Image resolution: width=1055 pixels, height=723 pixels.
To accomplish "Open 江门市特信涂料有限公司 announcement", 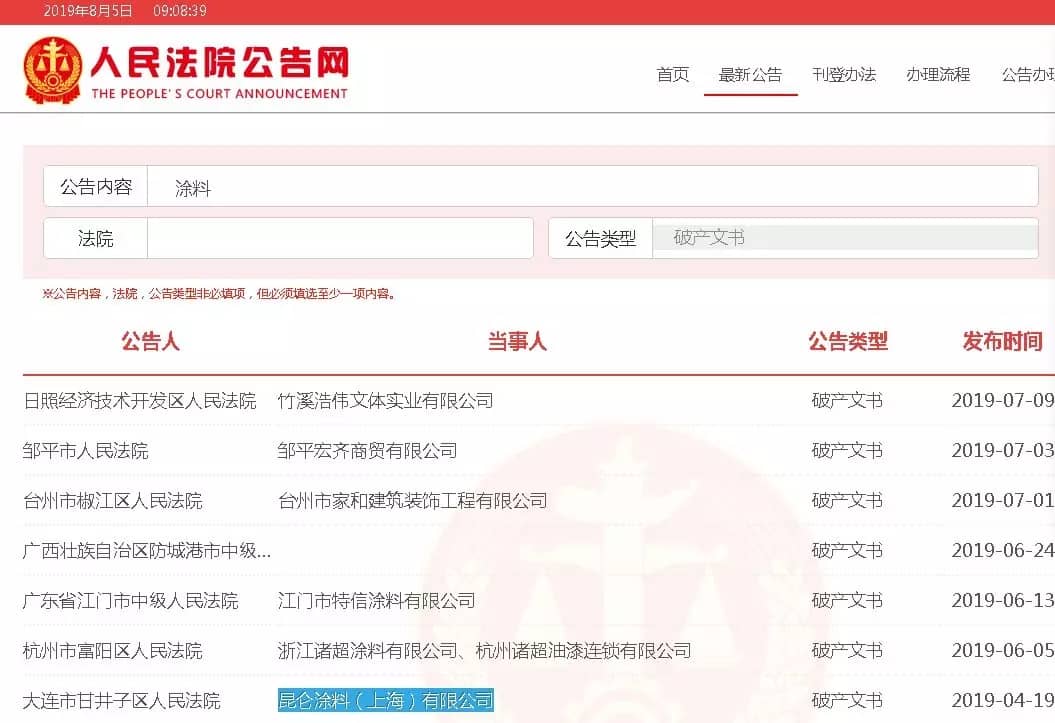I will (x=376, y=601).
